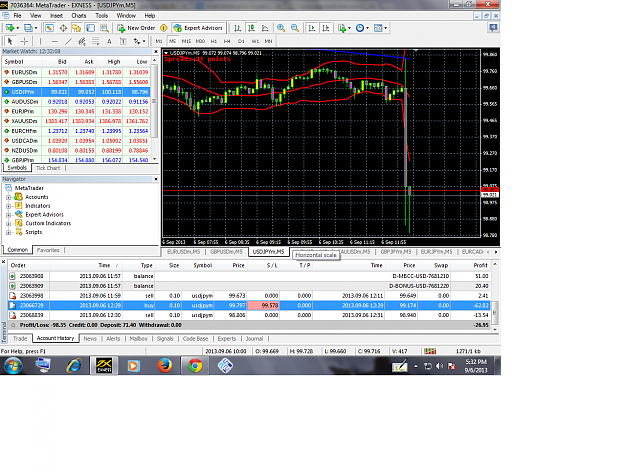Viewport: 625px width, 471px height.
Task: Switch to W1 timeframe
Action: [255, 41]
